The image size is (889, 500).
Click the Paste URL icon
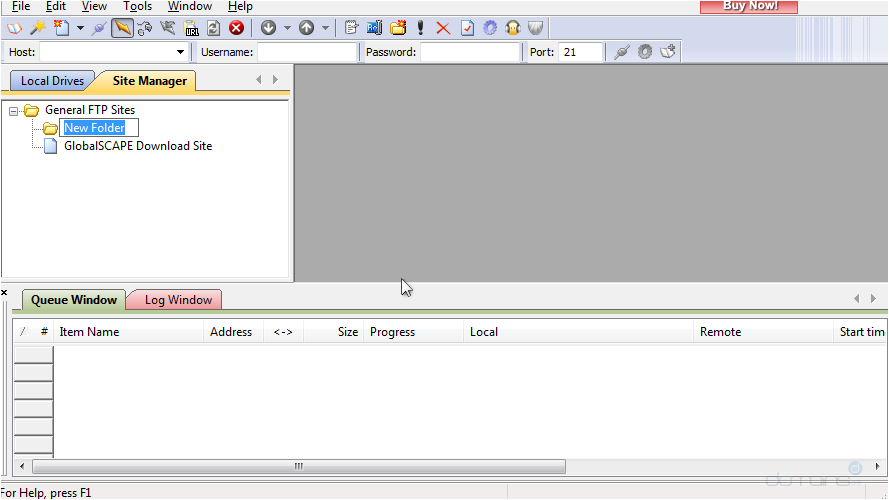point(190,28)
